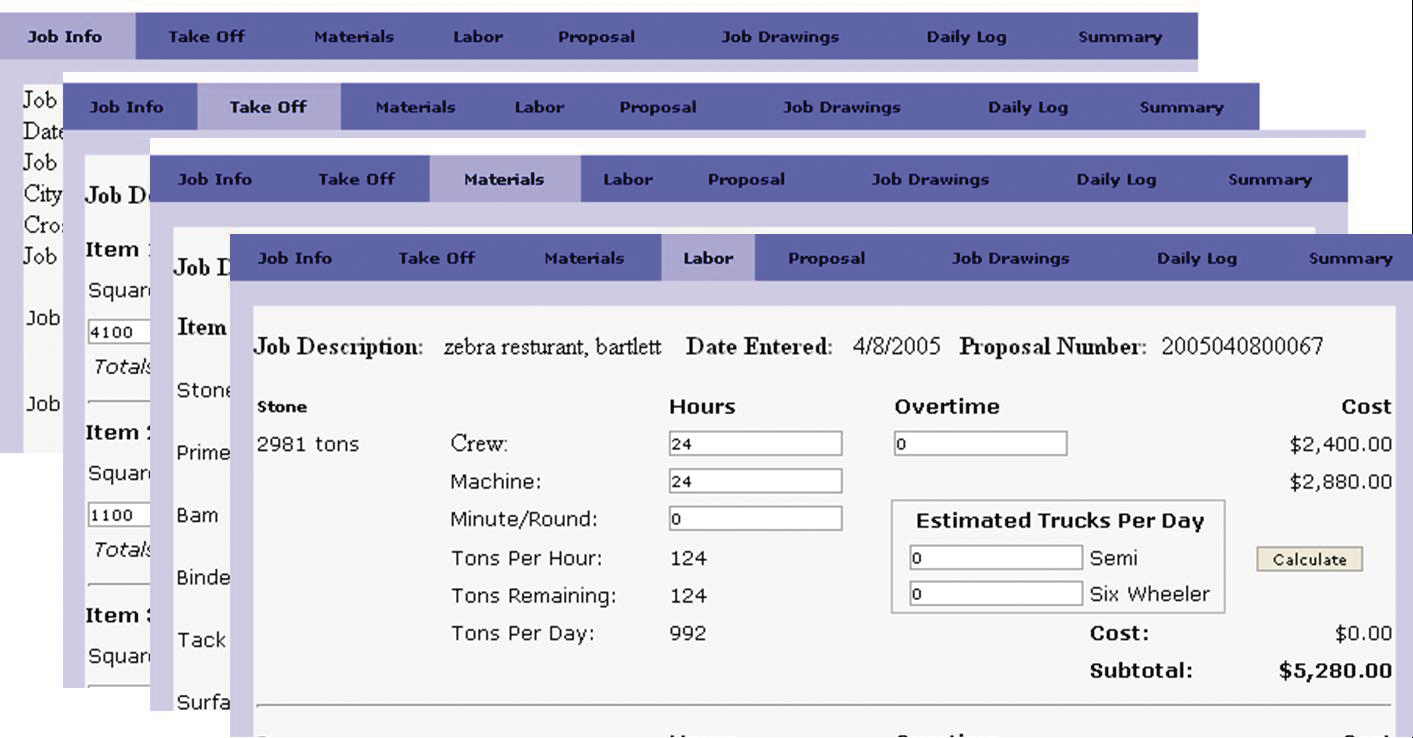Screen dimensions: 1413x738
Task: Go to Proposal tab in the Materials window
Action: tap(746, 179)
